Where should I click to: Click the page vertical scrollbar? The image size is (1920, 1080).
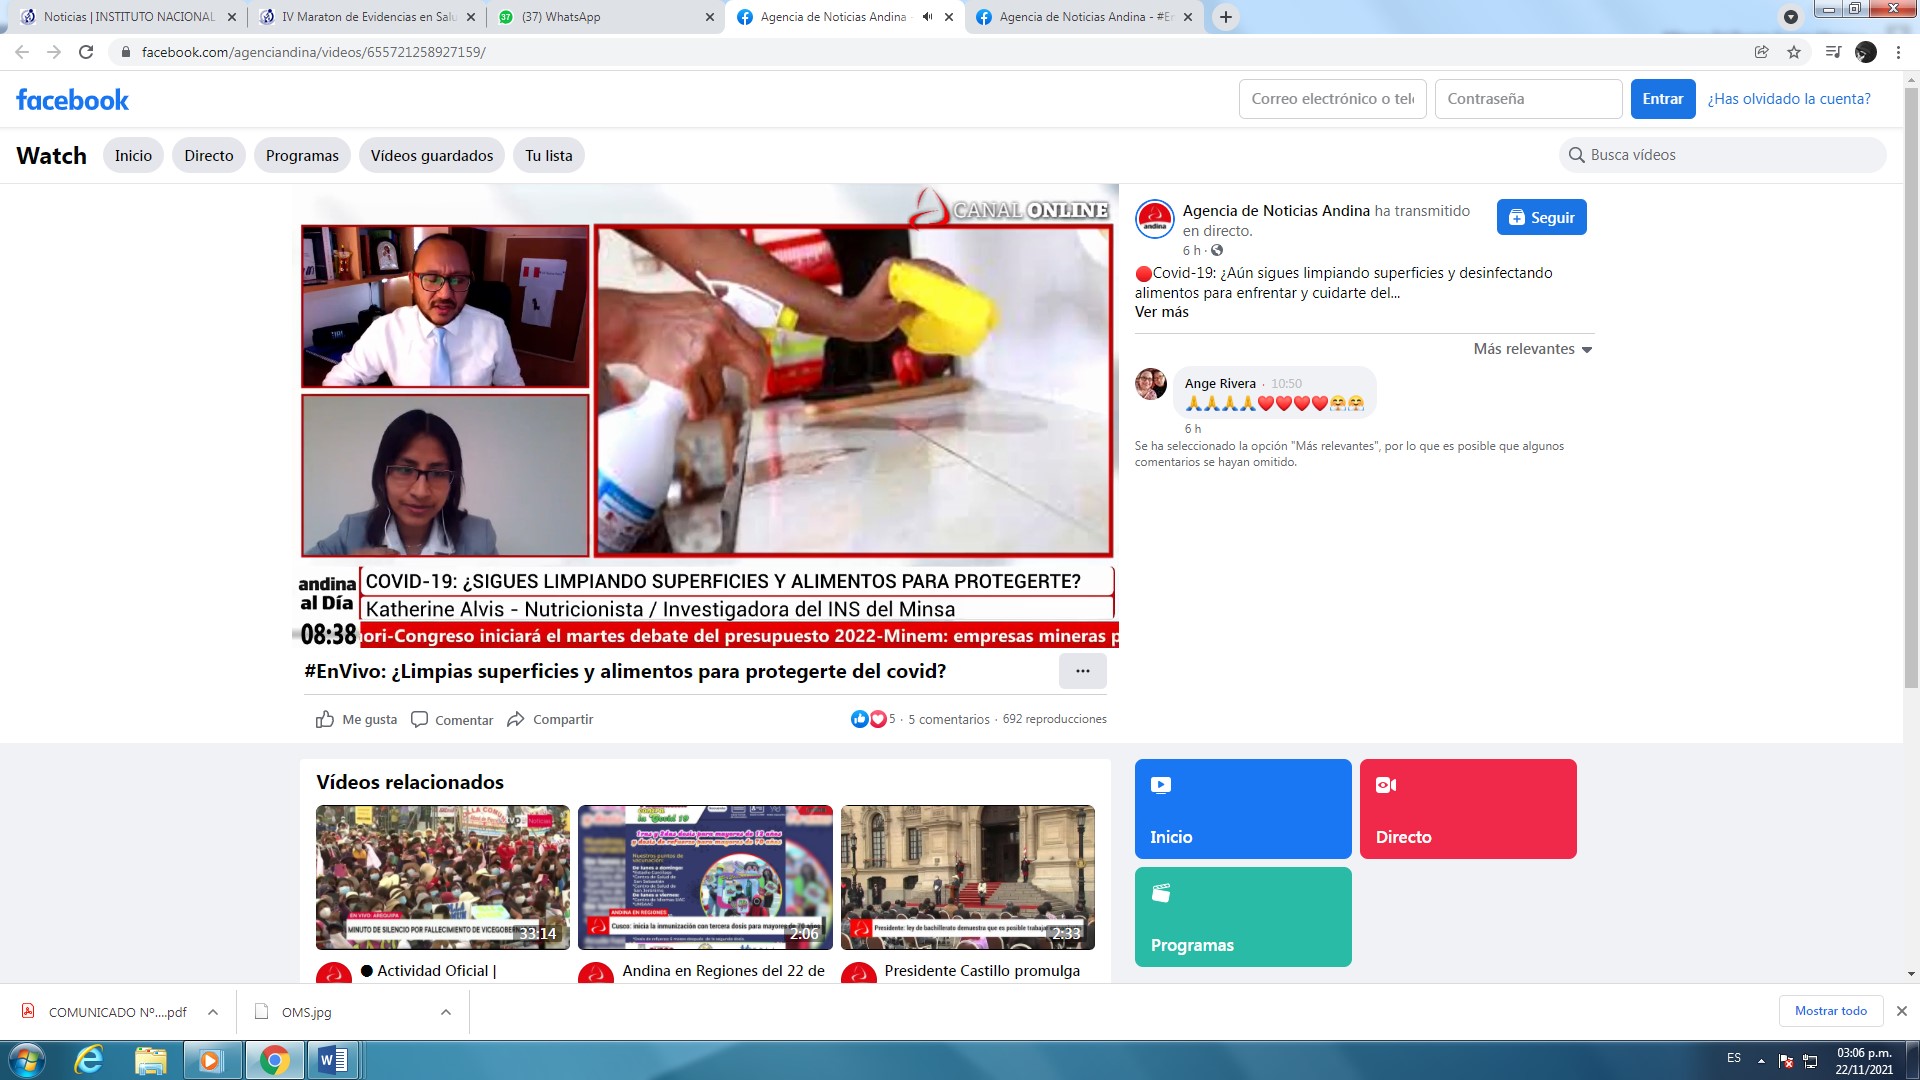coord(1911,388)
